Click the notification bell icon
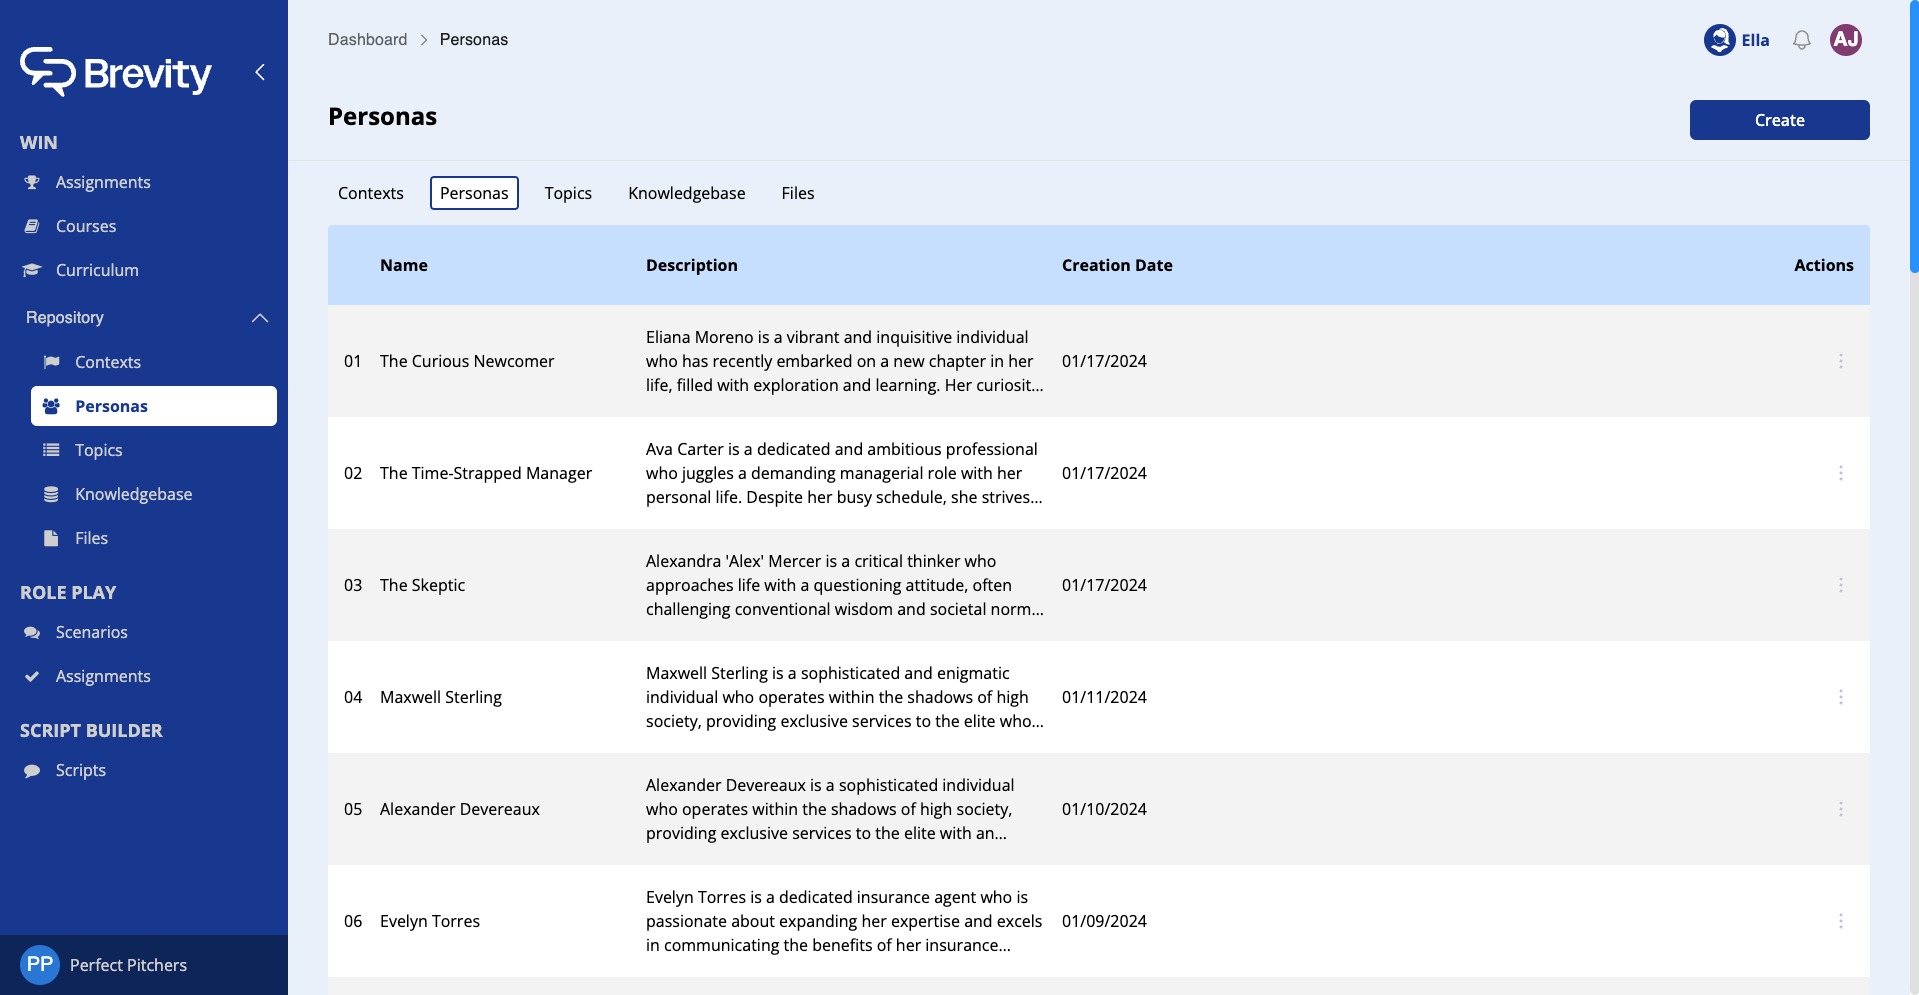 coord(1801,40)
